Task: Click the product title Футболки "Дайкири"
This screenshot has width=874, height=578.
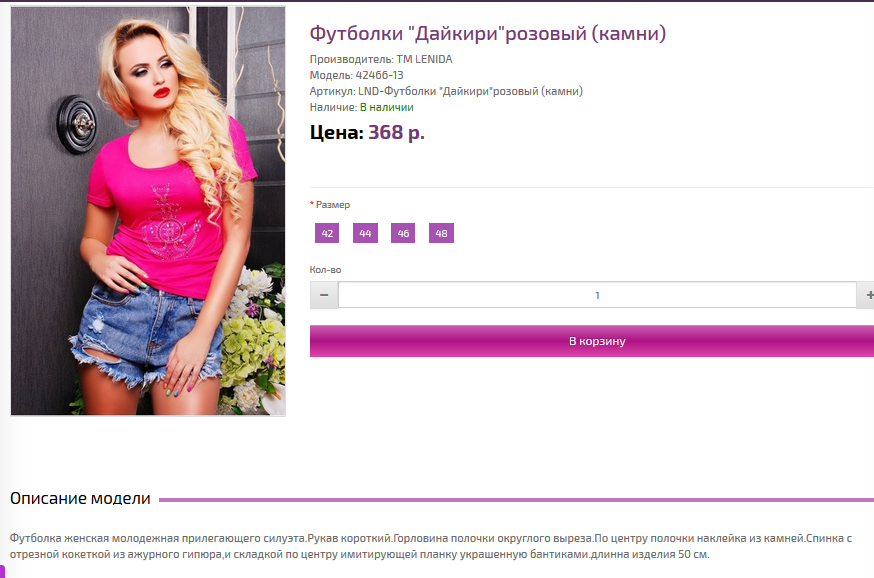Action: click(488, 33)
